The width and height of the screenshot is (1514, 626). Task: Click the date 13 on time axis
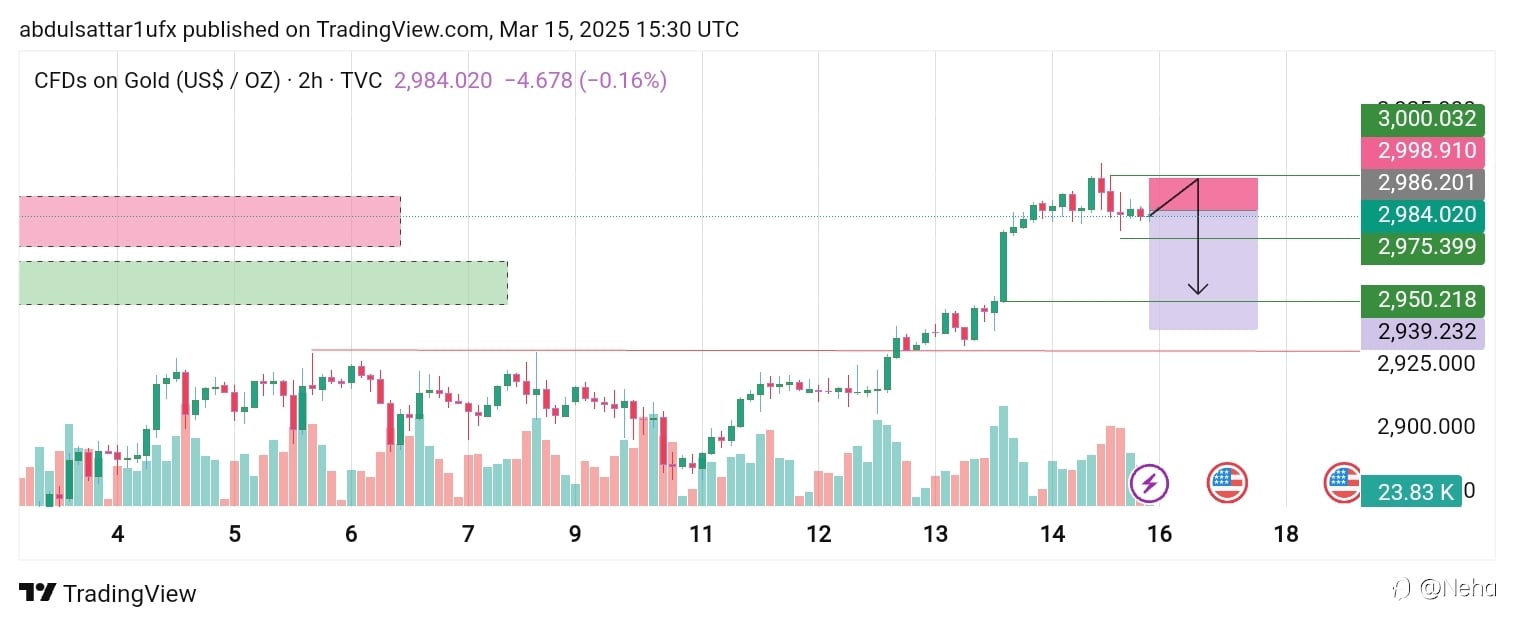(935, 534)
